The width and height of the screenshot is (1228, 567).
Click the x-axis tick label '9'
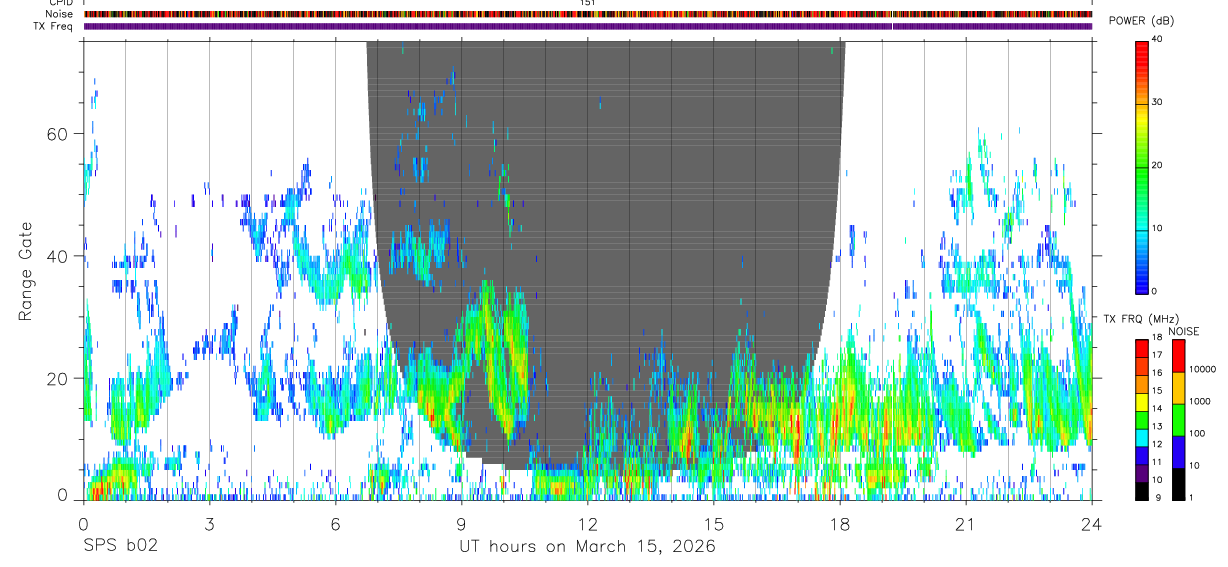461,523
